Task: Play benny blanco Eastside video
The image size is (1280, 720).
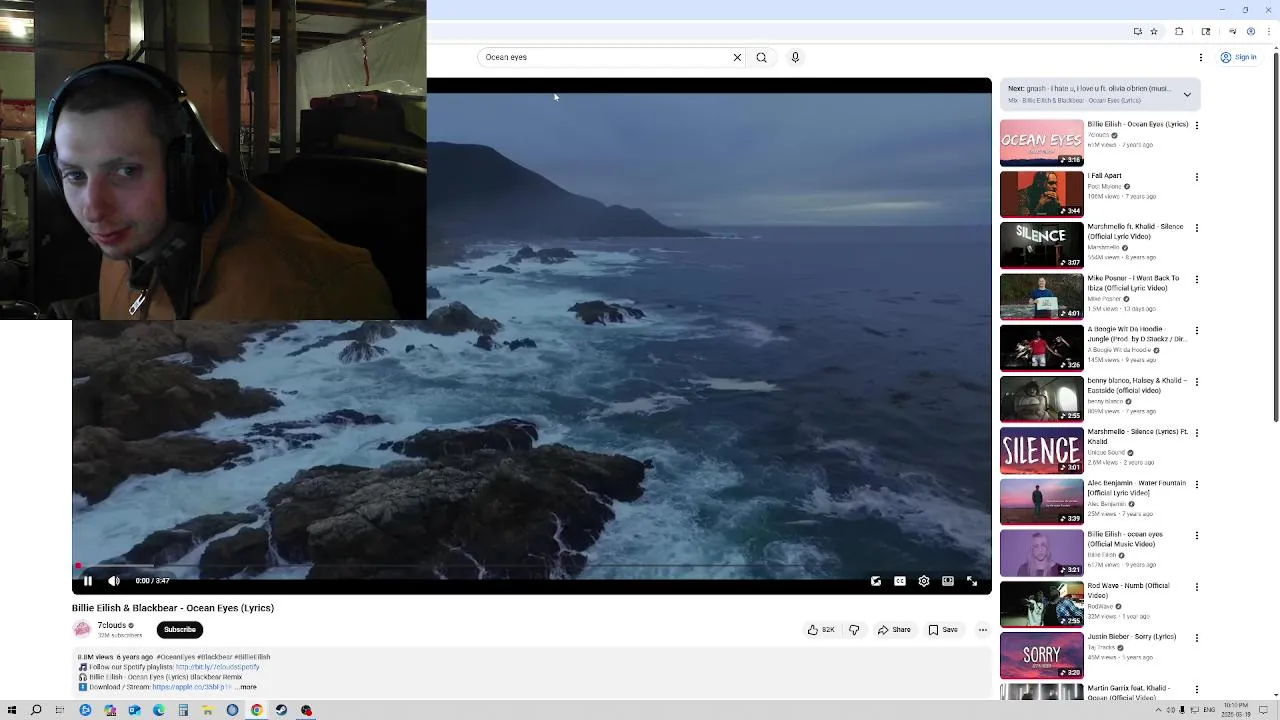Action: pyautogui.click(x=1042, y=399)
